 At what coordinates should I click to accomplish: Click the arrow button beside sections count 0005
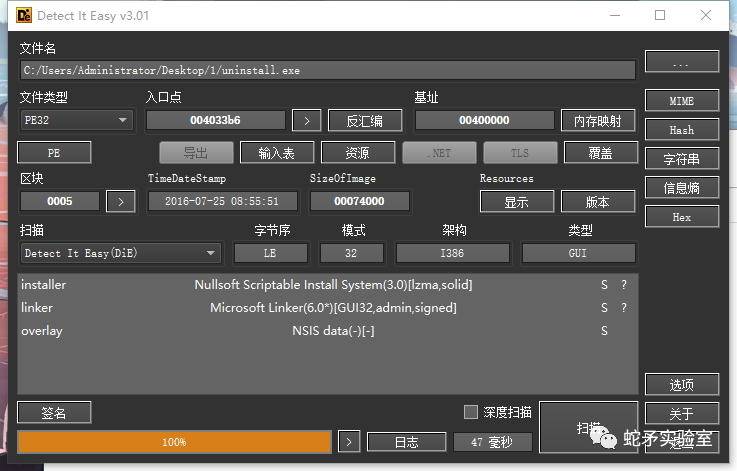[x=121, y=202]
